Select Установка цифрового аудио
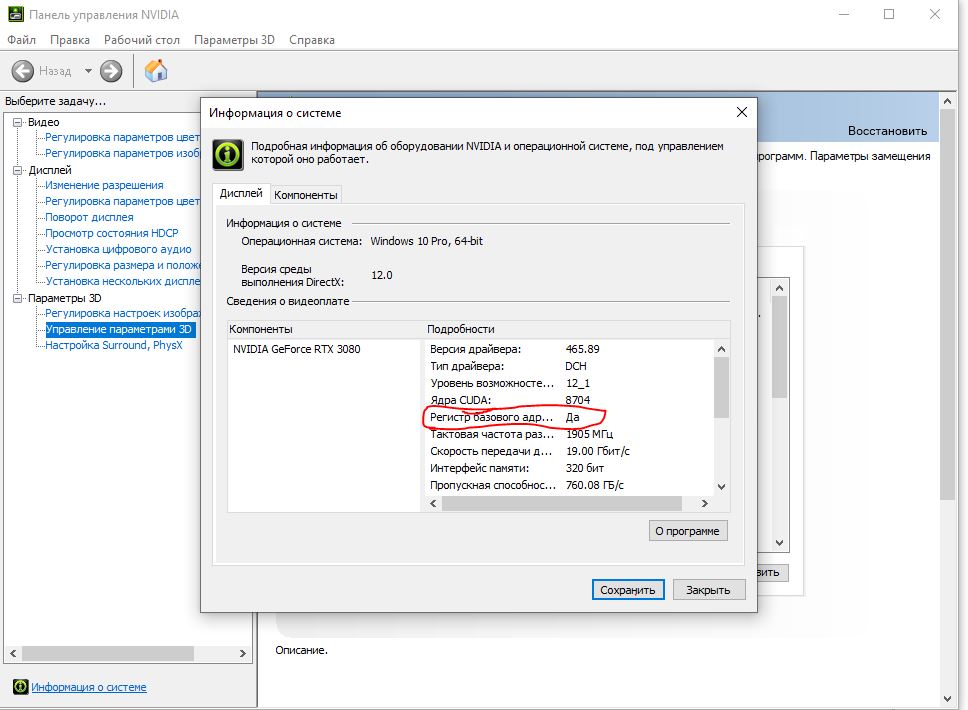 click(x=119, y=249)
